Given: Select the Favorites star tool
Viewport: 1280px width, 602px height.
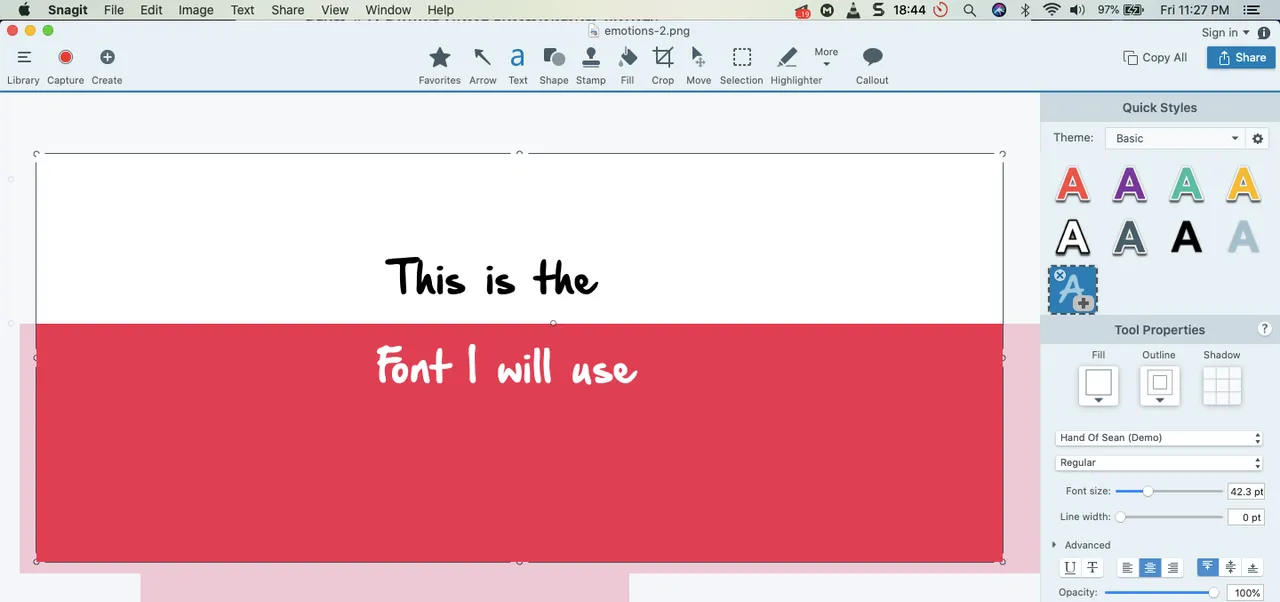Looking at the screenshot, I should [439, 57].
